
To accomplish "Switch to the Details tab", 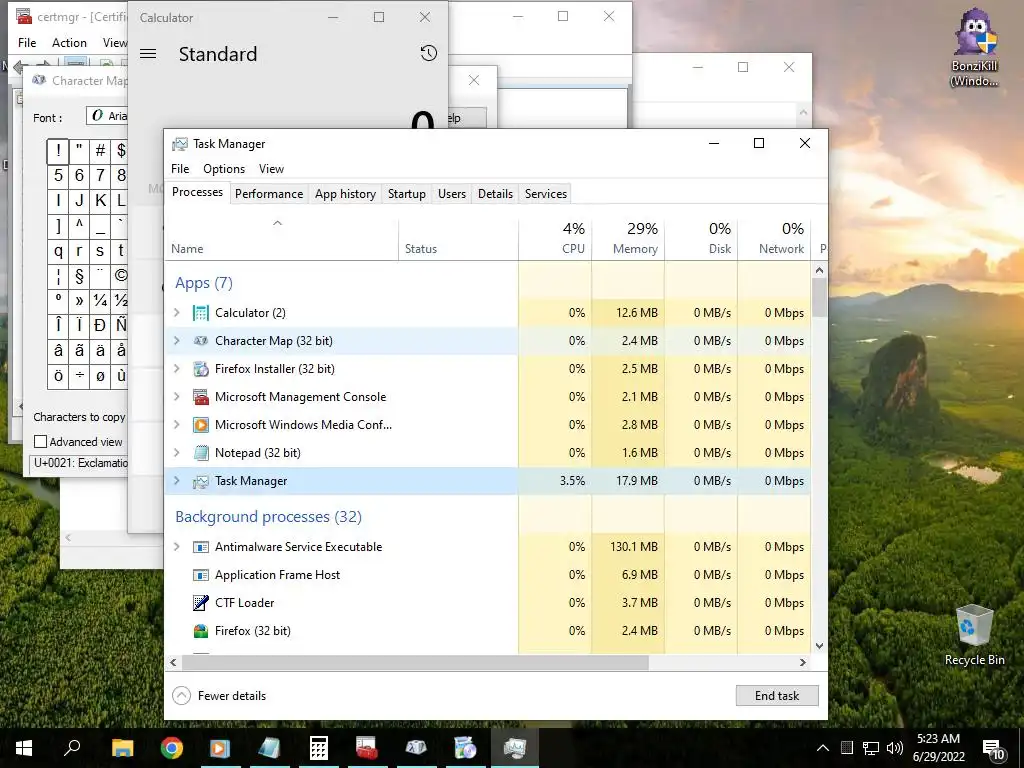I will click(x=495, y=194).
